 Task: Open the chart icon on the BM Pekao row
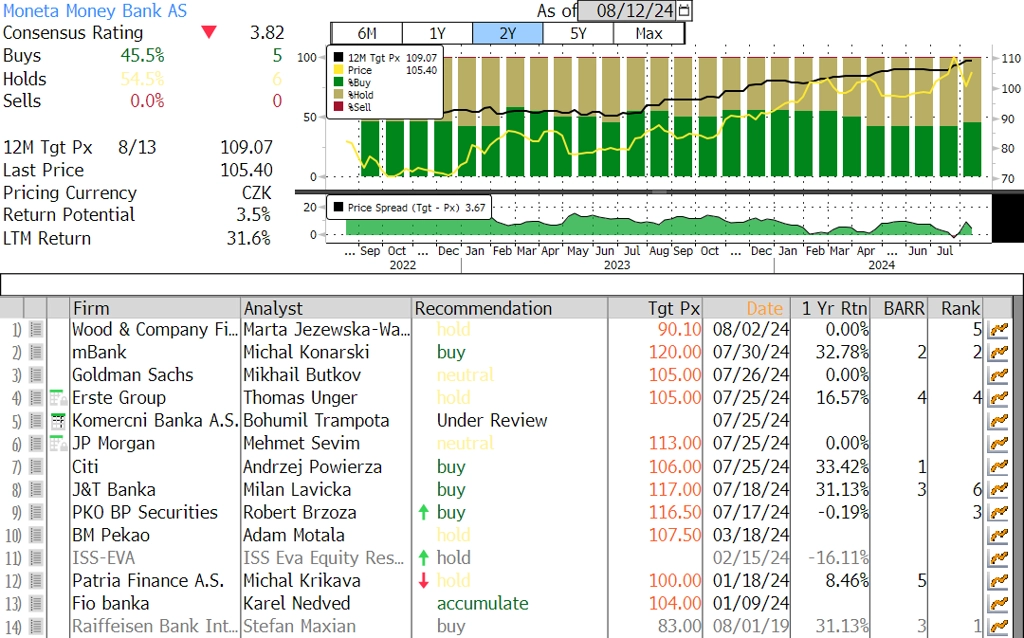pyautogui.click(x=998, y=535)
